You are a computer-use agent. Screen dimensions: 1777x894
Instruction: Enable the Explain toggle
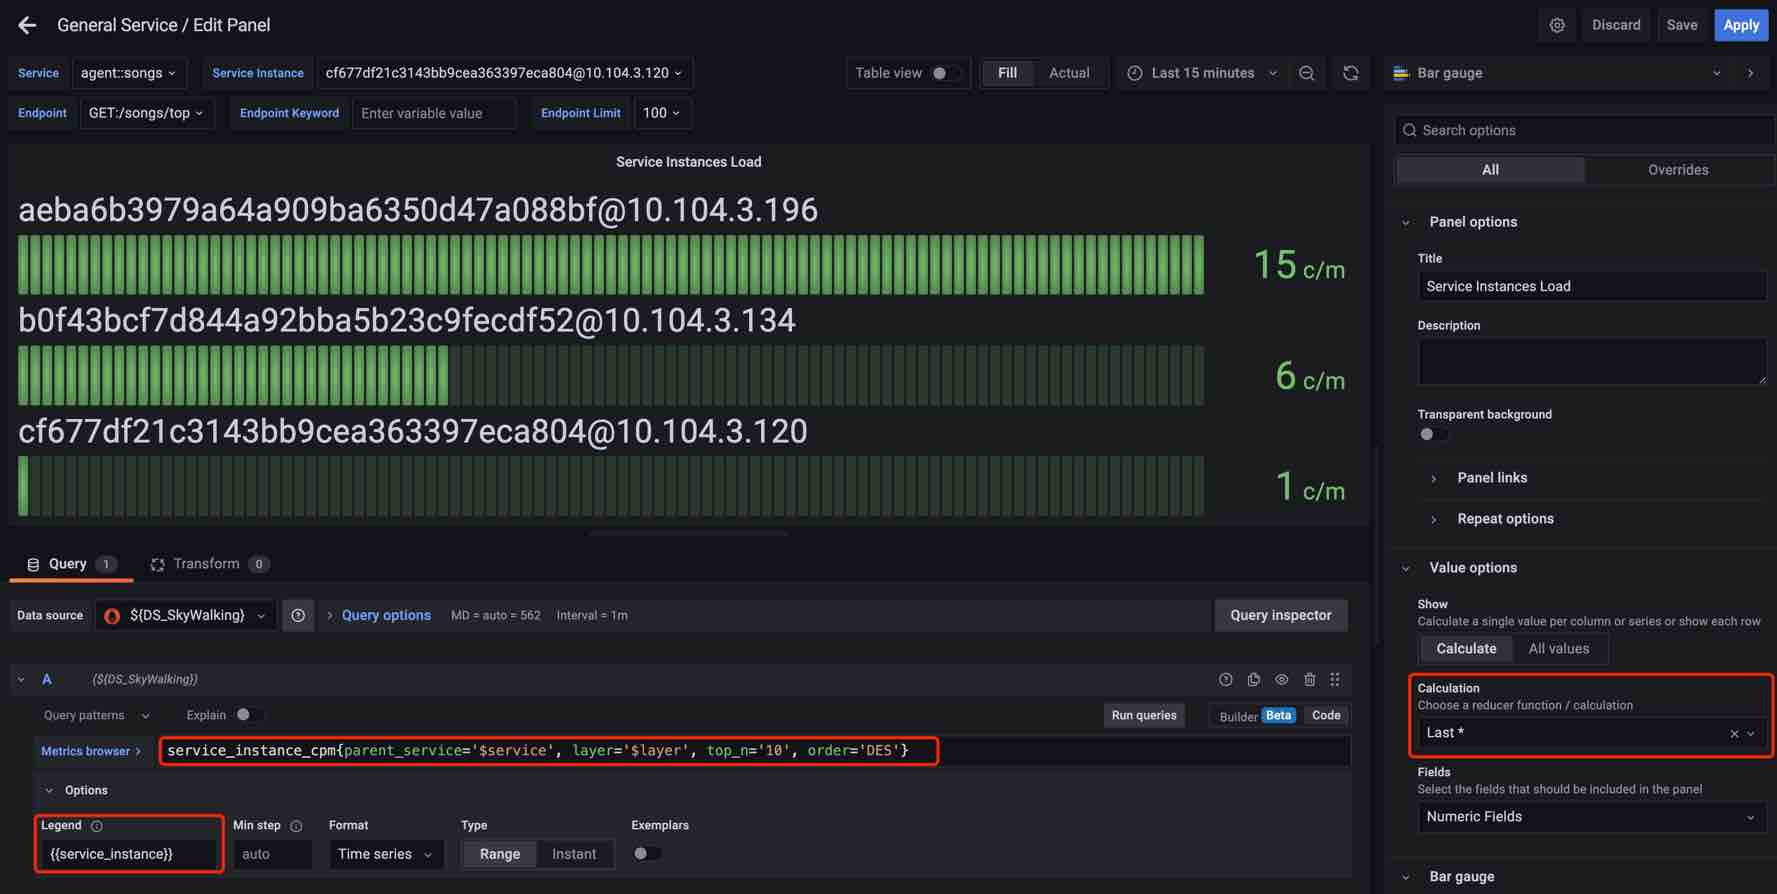pos(247,715)
